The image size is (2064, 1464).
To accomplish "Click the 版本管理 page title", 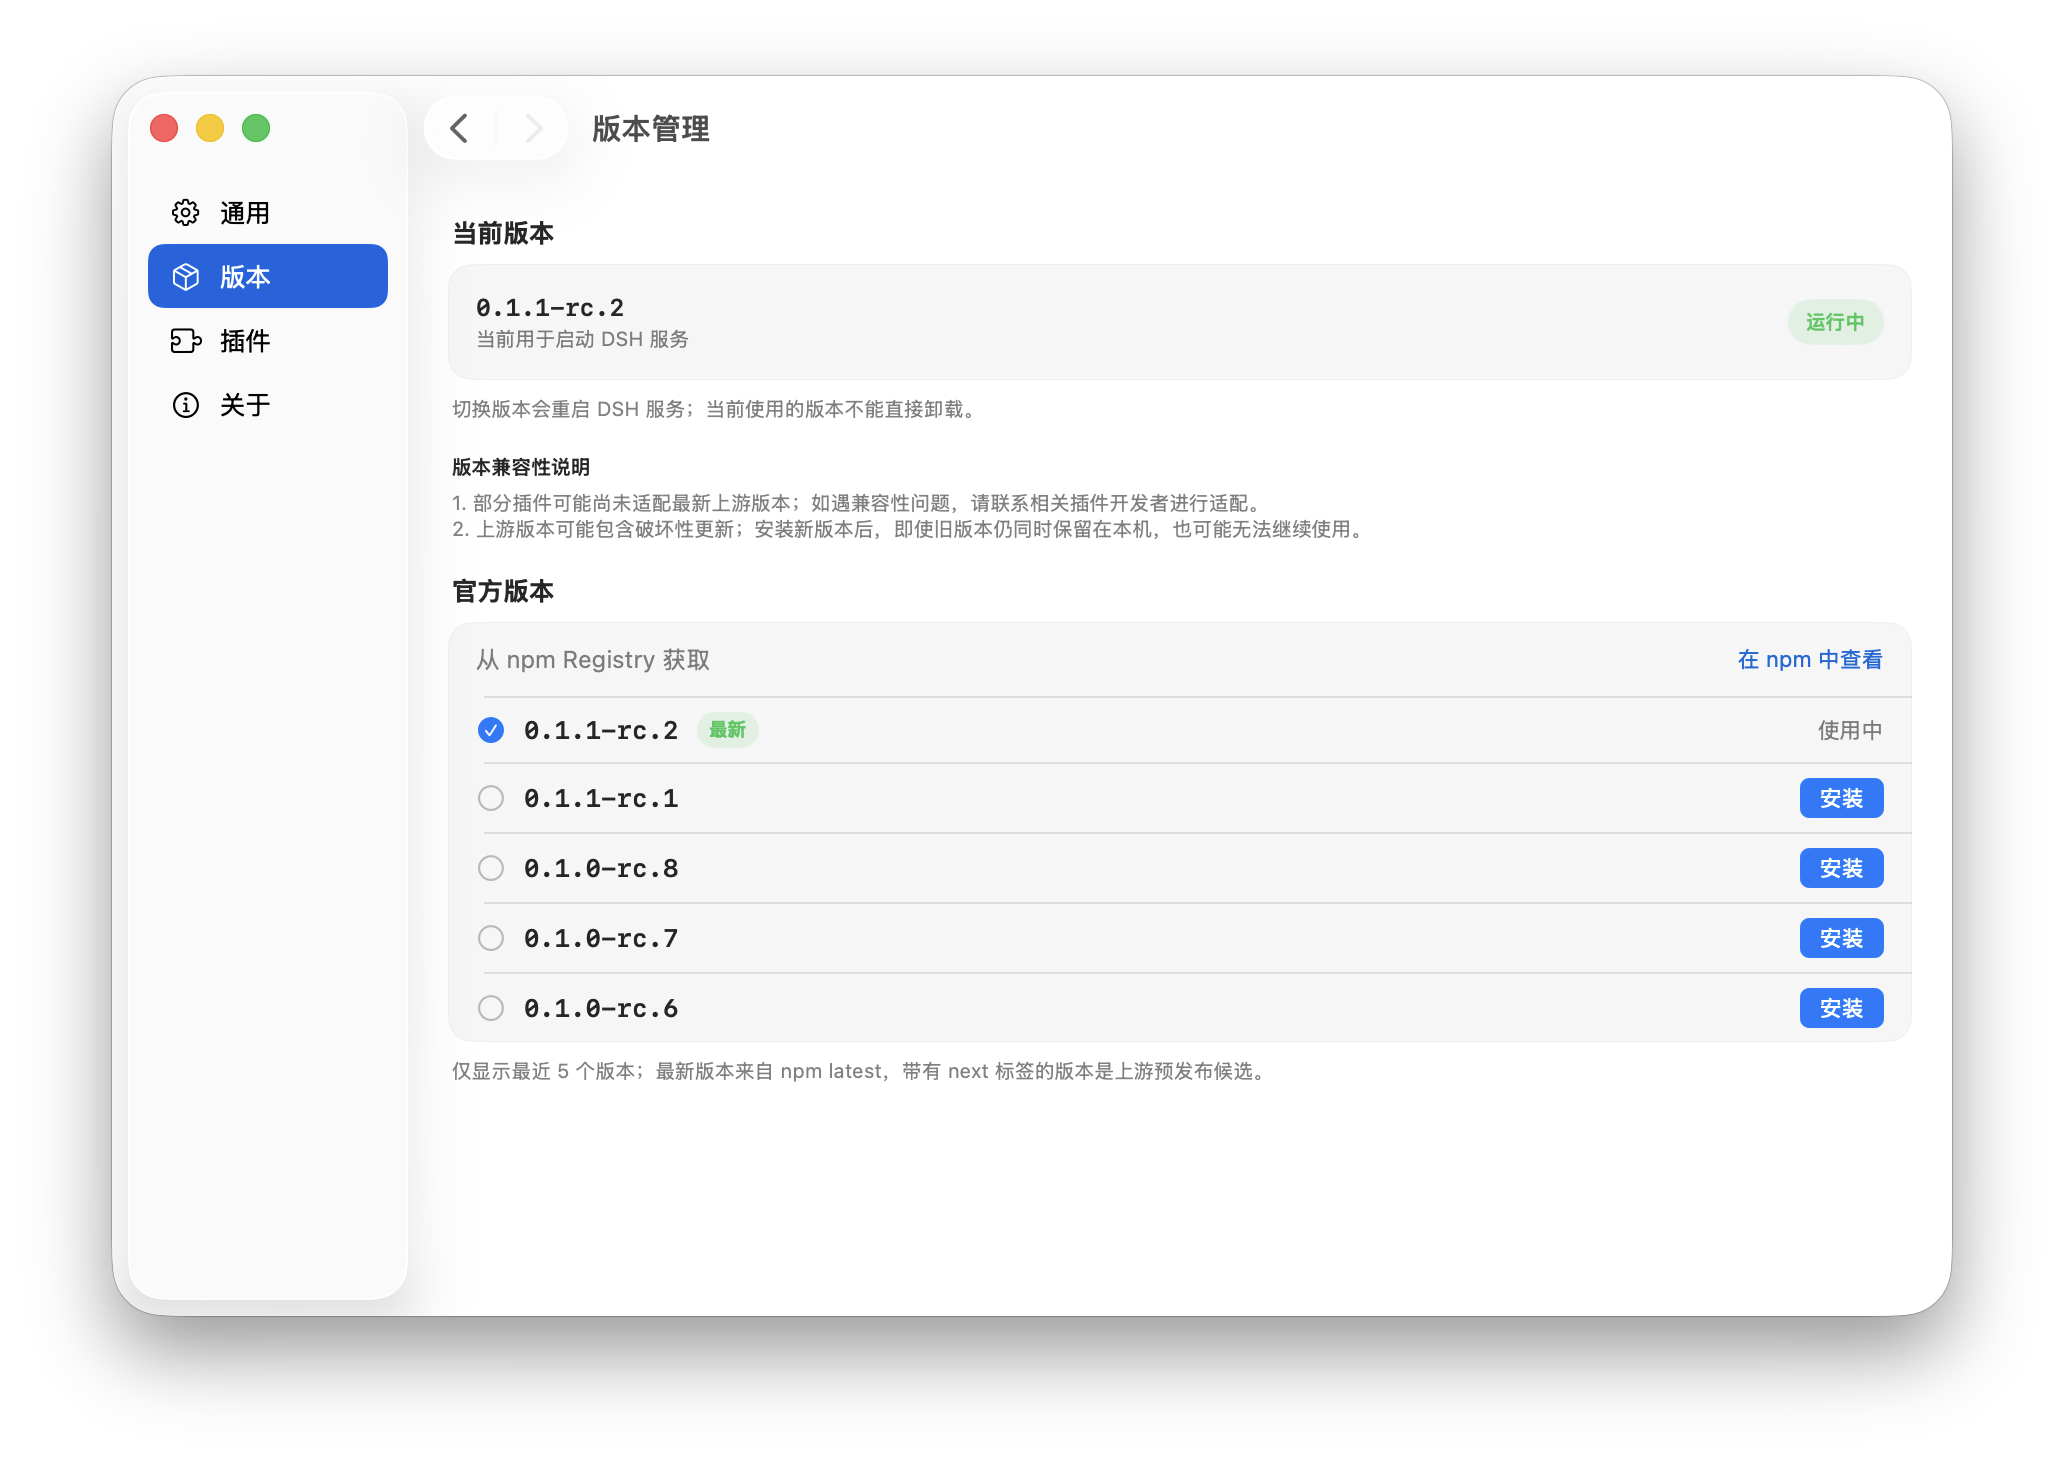I will (x=651, y=128).
